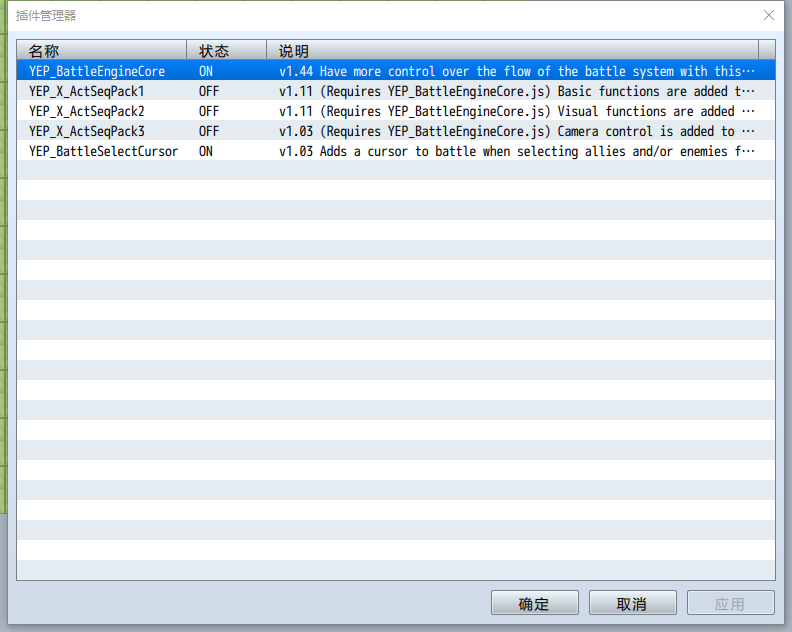Close the 插件管理器 dialog window
Screen dimensions: 792x632
769,15
